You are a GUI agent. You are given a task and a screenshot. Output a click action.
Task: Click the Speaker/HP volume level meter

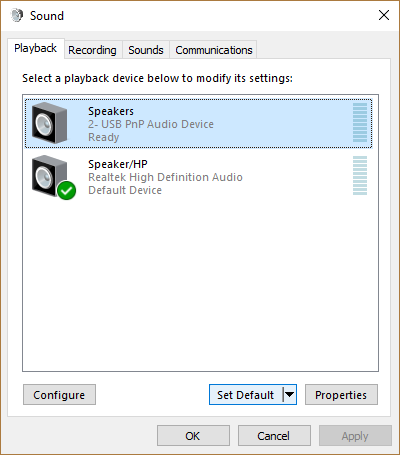coord(360,175)
